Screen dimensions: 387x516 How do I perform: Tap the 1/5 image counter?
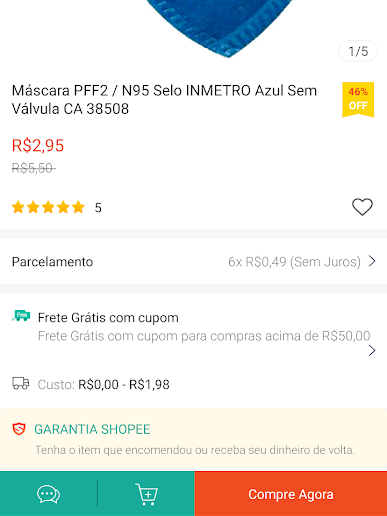tap(358, 51)
